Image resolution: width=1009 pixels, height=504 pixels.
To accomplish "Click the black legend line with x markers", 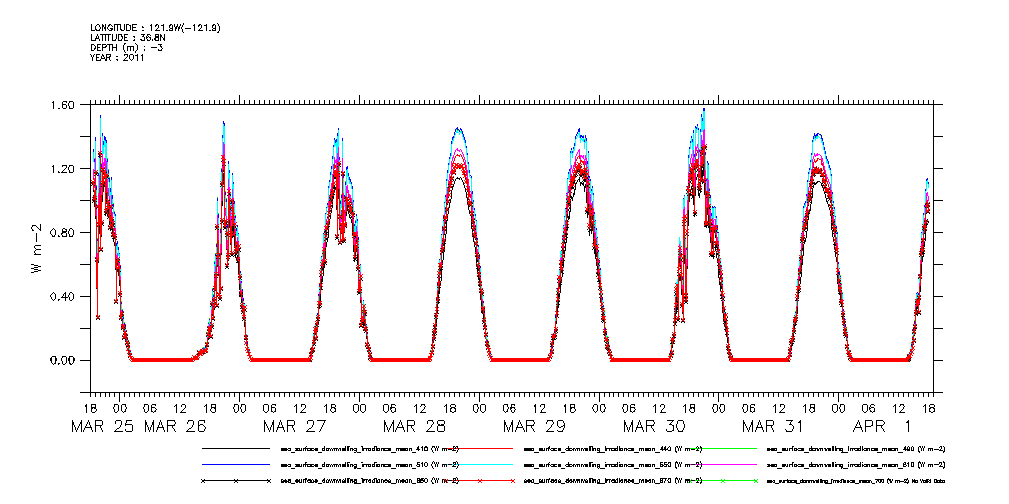I will 235,481.
